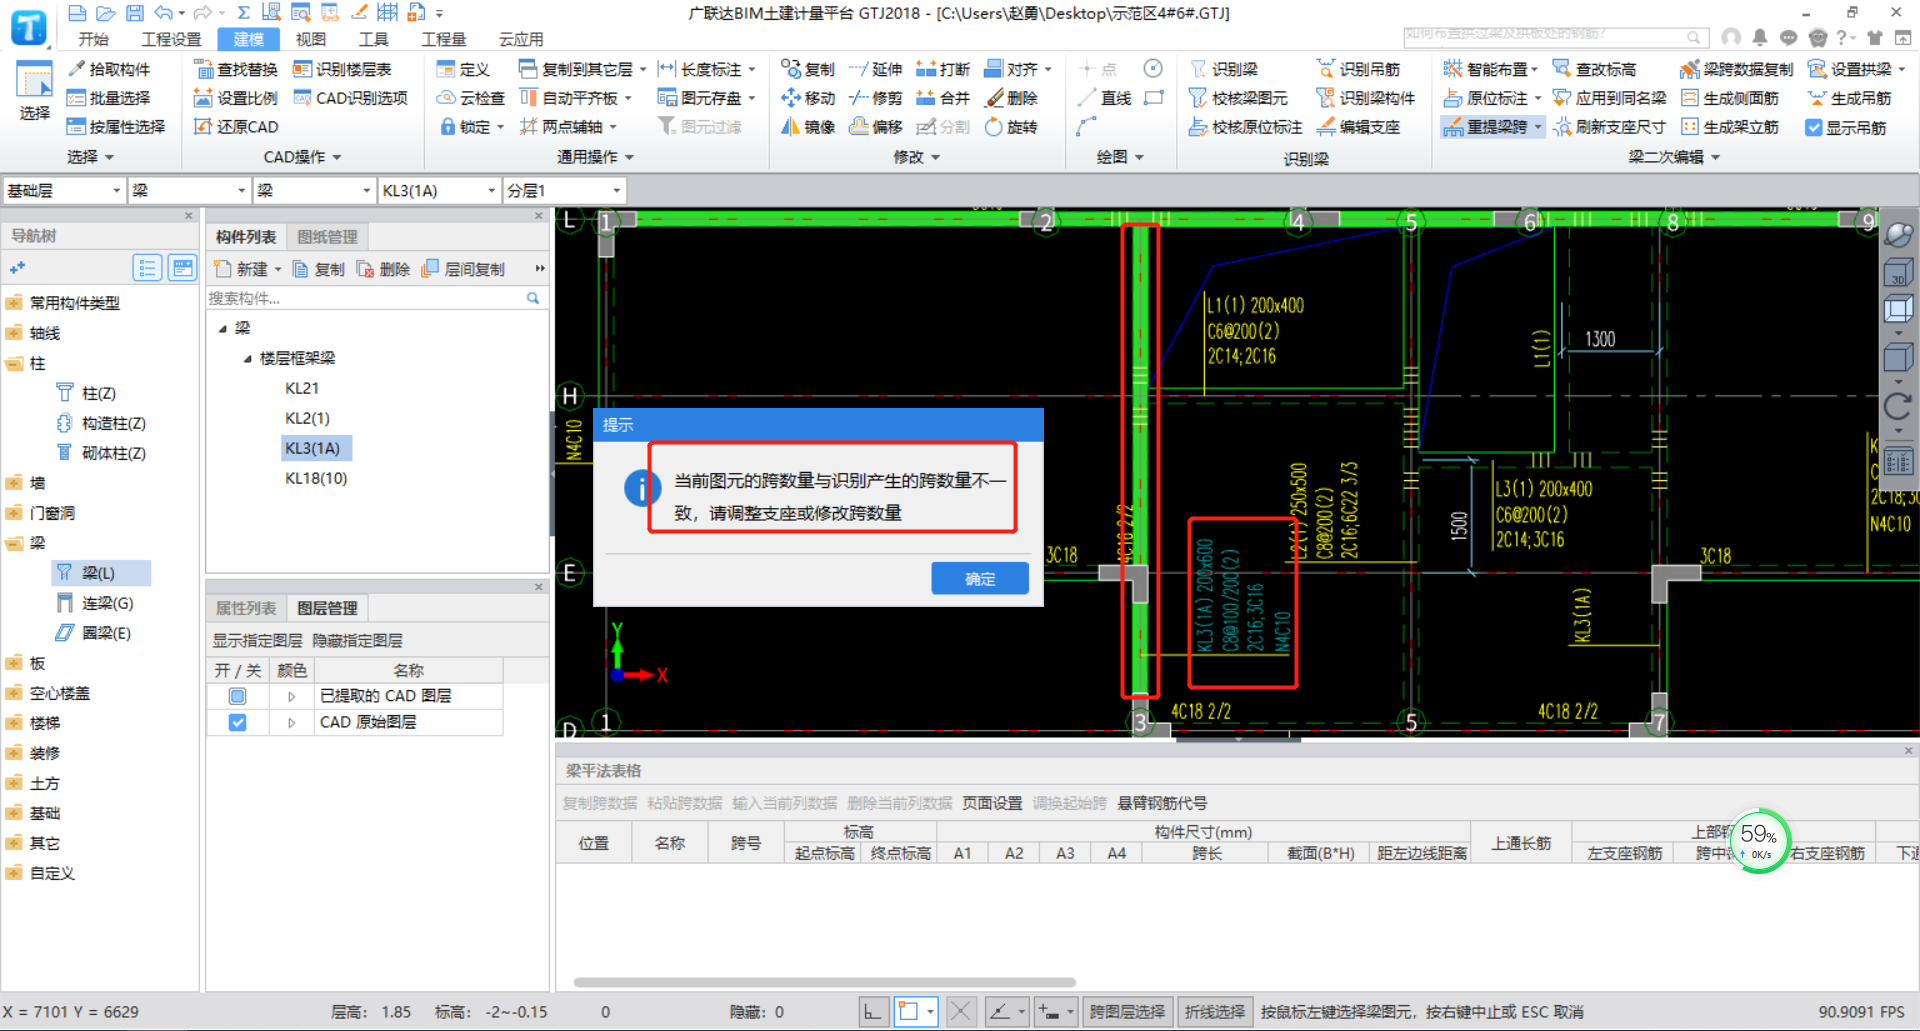Click the 查改标高 check elevation tool
This screenshot has width=1920, height=1031.
point(1594,69)
